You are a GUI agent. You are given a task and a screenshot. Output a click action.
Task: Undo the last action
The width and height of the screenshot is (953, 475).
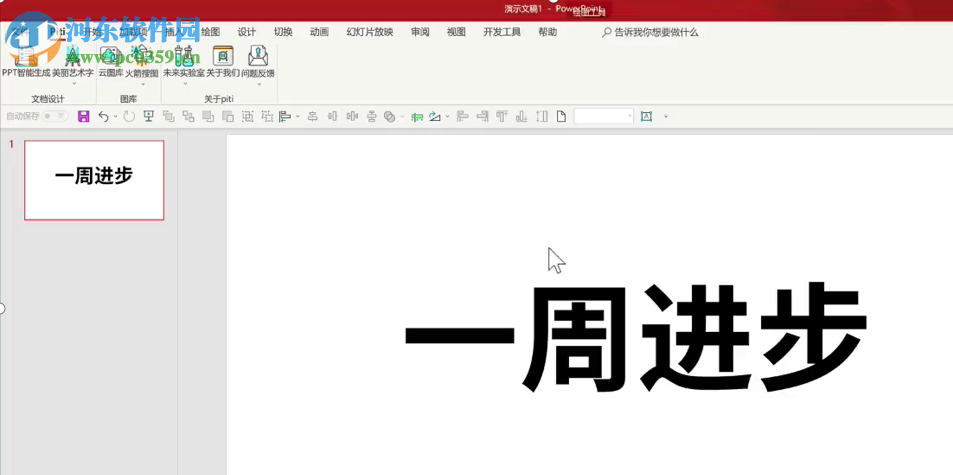(x=103, y=117)
